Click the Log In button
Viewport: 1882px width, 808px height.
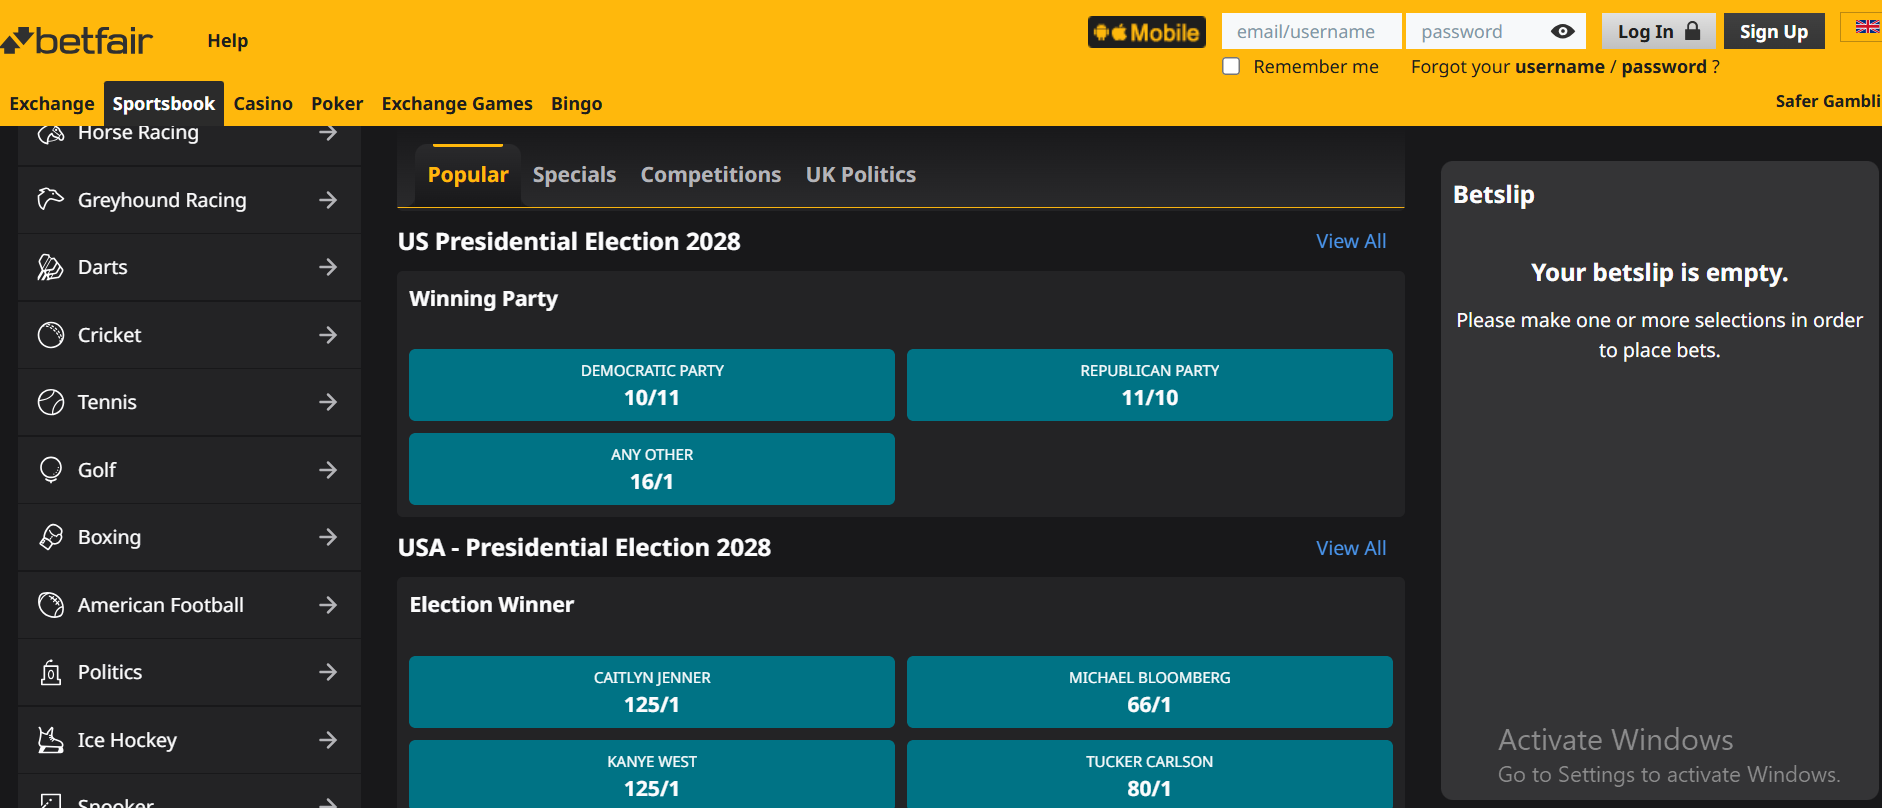coord(1659,32)
